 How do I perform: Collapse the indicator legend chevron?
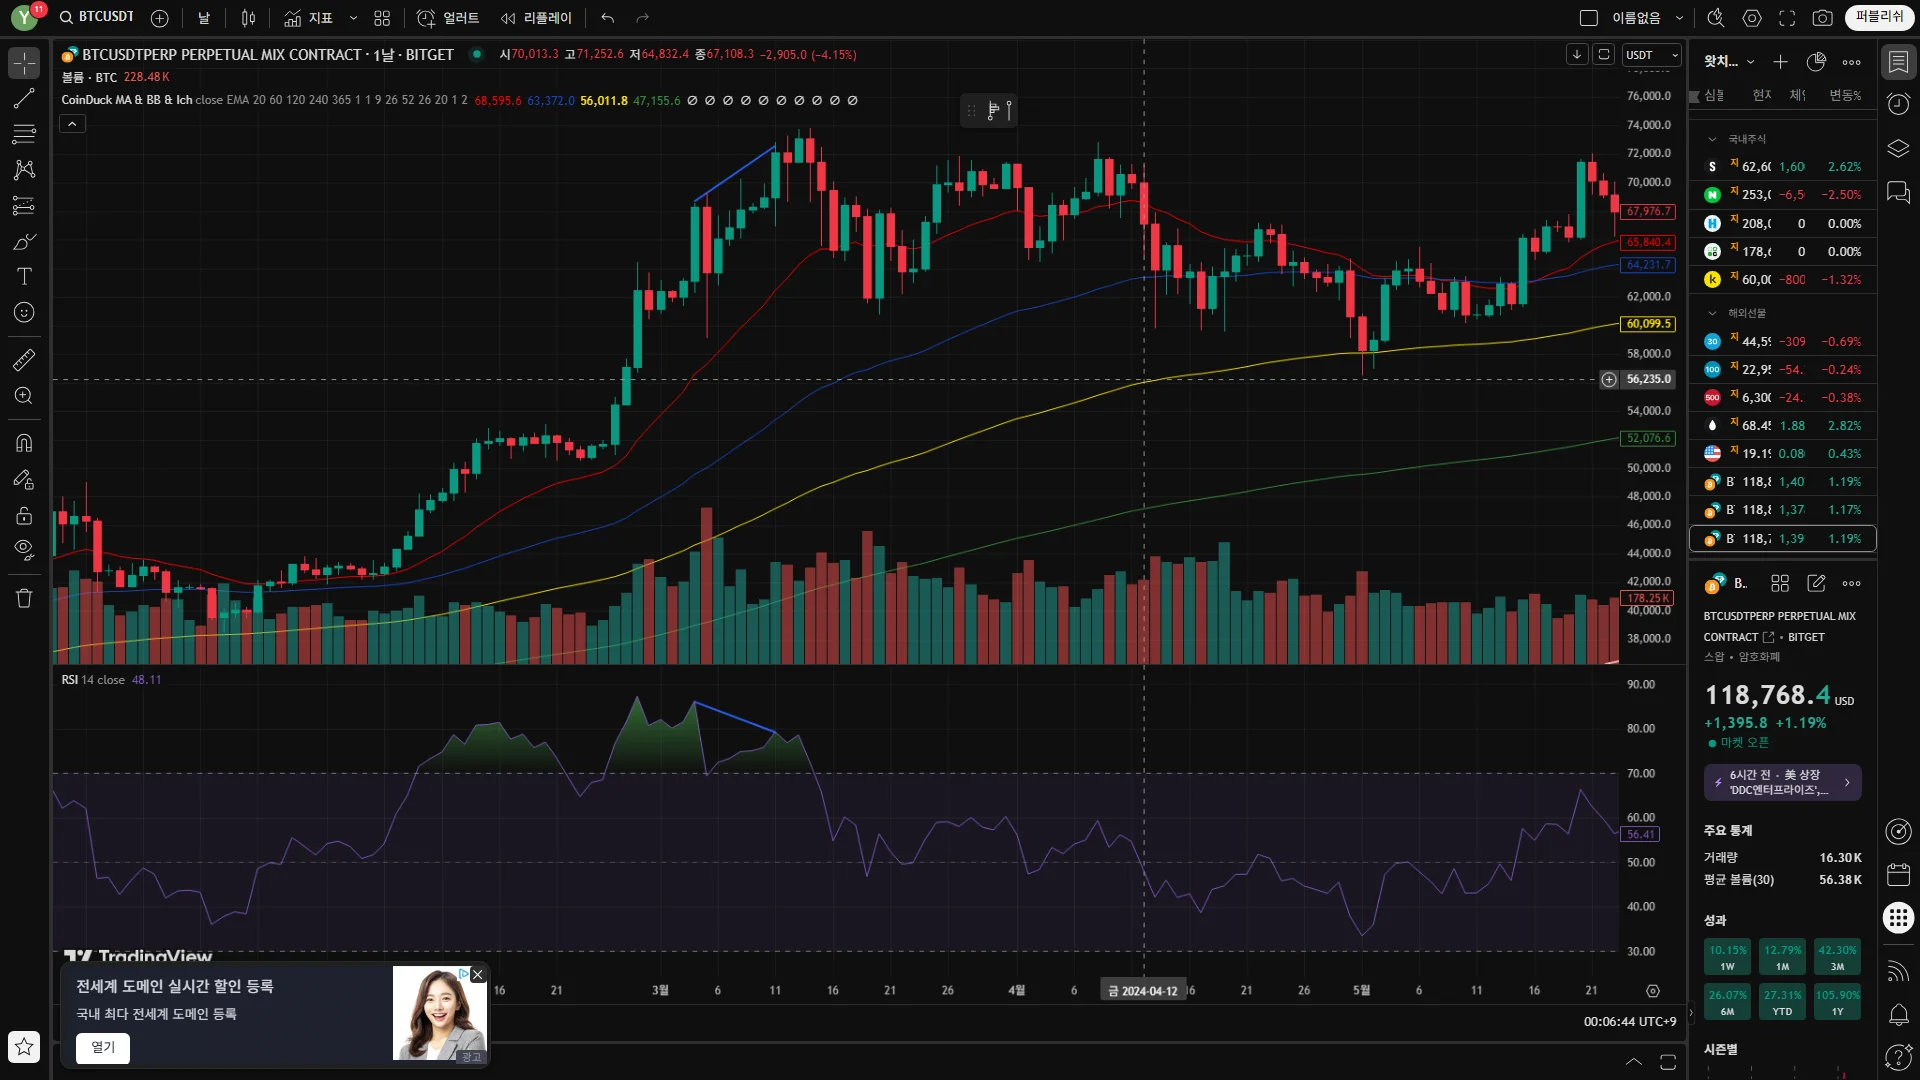pos(72,124)
